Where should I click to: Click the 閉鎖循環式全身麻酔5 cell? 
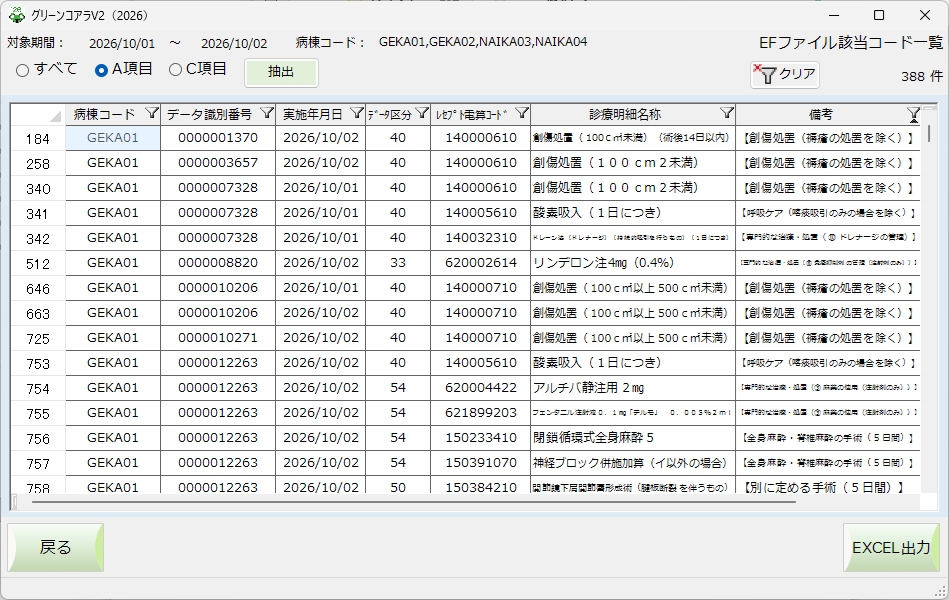point(633,438)
